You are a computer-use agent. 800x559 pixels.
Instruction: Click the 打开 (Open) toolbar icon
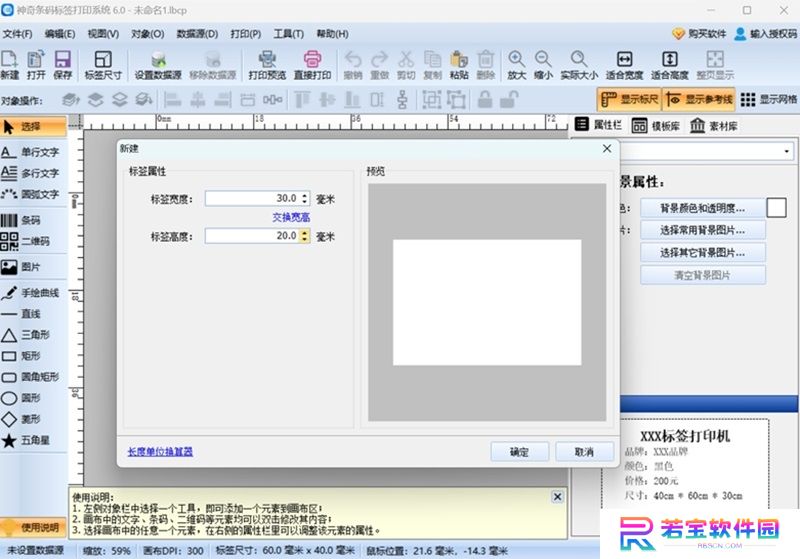[x=36, y=65]
